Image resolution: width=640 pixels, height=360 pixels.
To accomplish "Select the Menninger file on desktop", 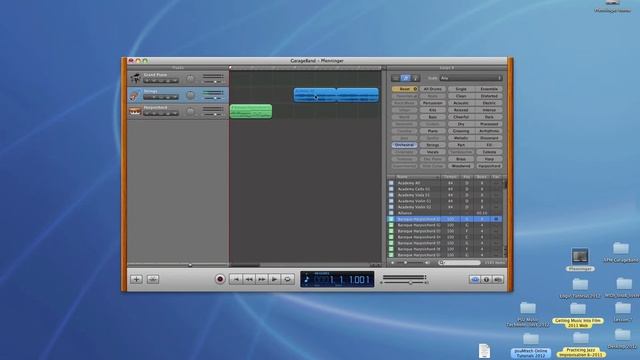I will [580, 260].
